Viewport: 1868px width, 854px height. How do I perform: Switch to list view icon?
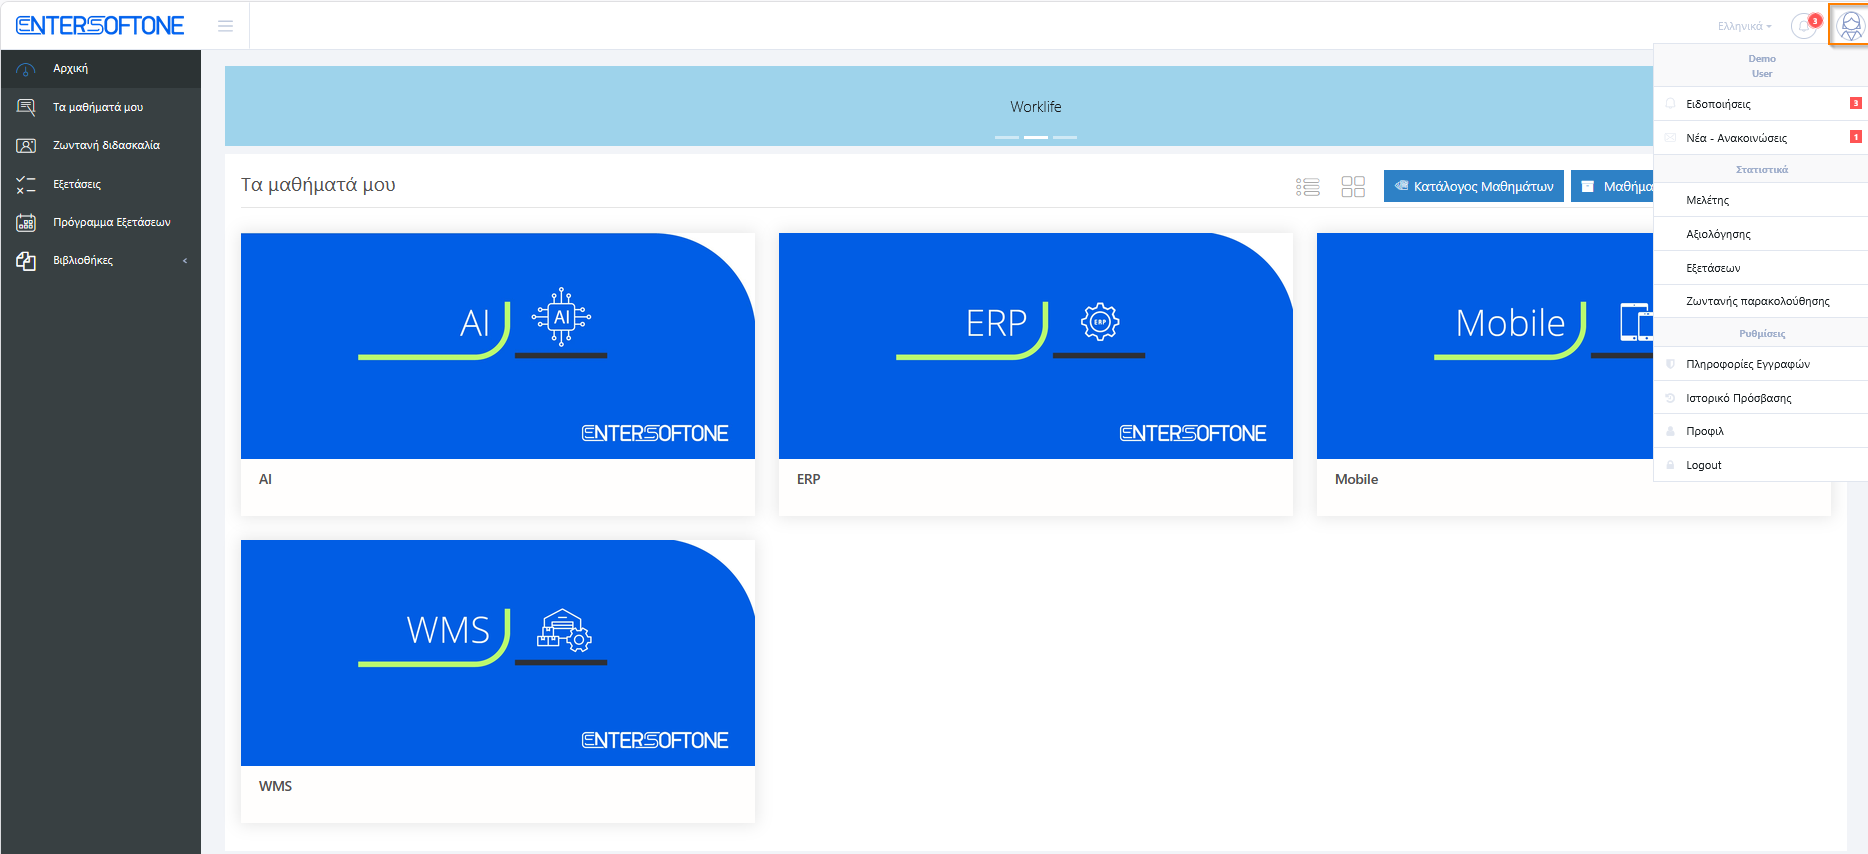(1308, 187)
